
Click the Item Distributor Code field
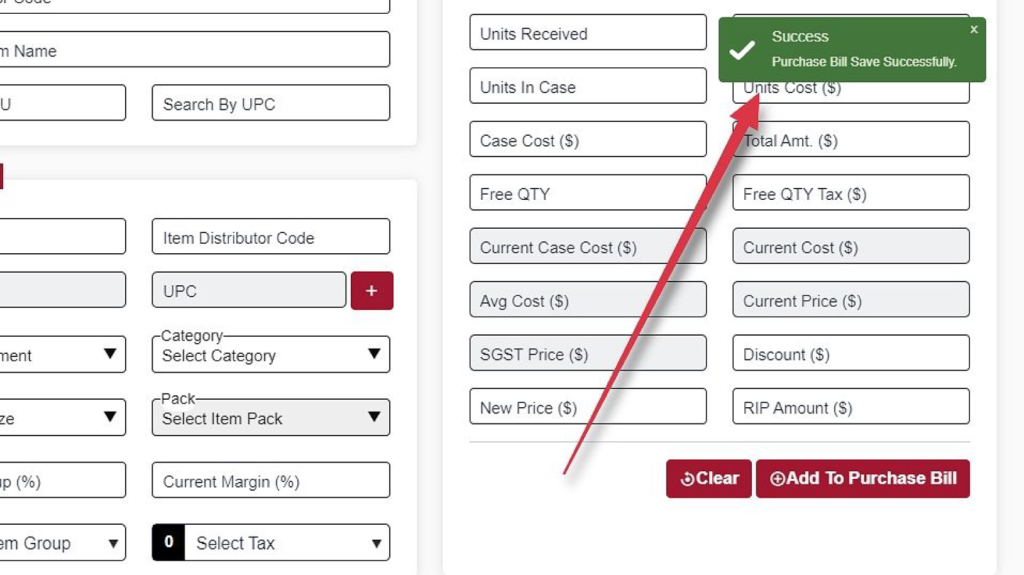click(x=271, y=237)
